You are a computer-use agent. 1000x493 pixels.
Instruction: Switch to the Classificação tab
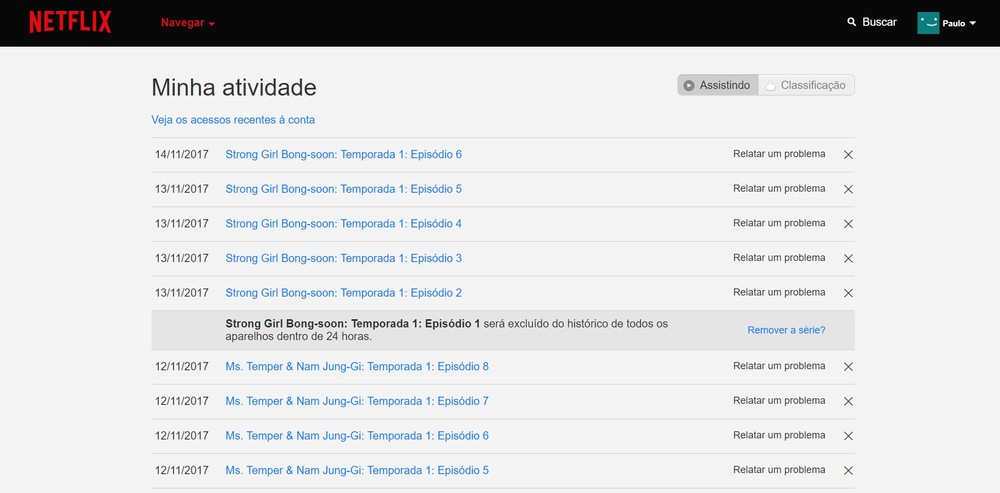click(x=807, y=85)
